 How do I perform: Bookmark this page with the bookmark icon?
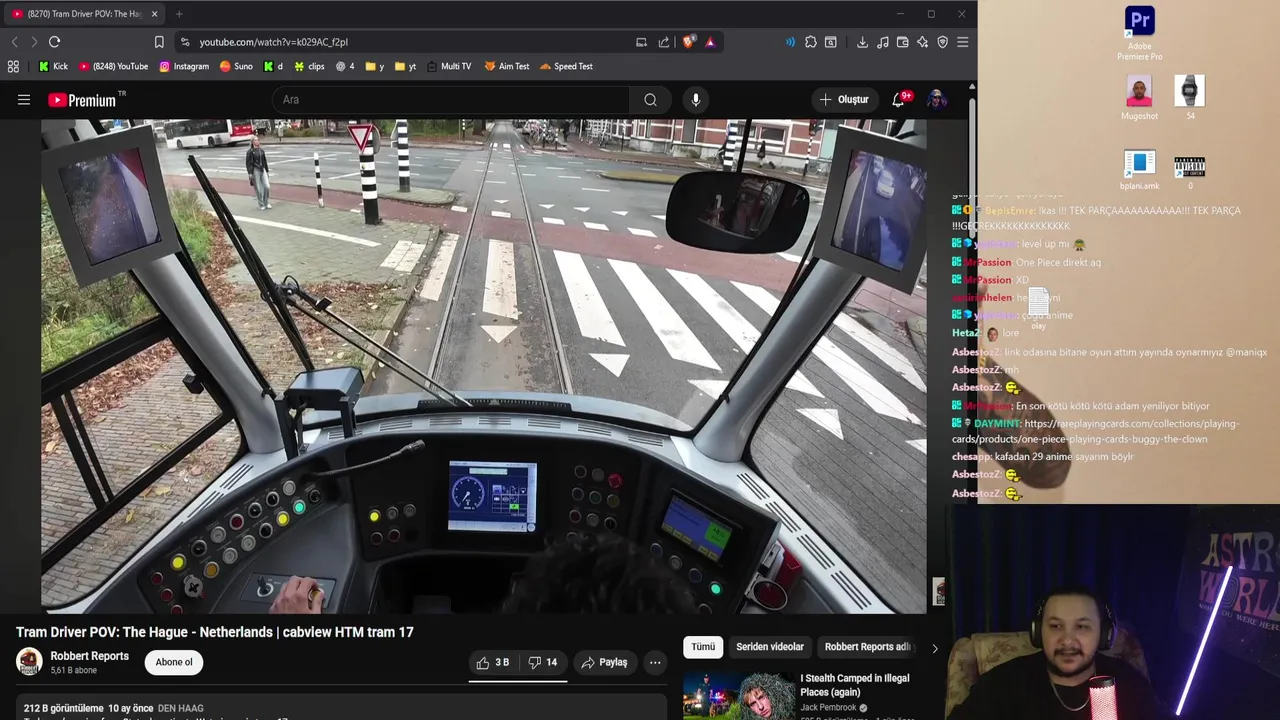click(159, 42)
